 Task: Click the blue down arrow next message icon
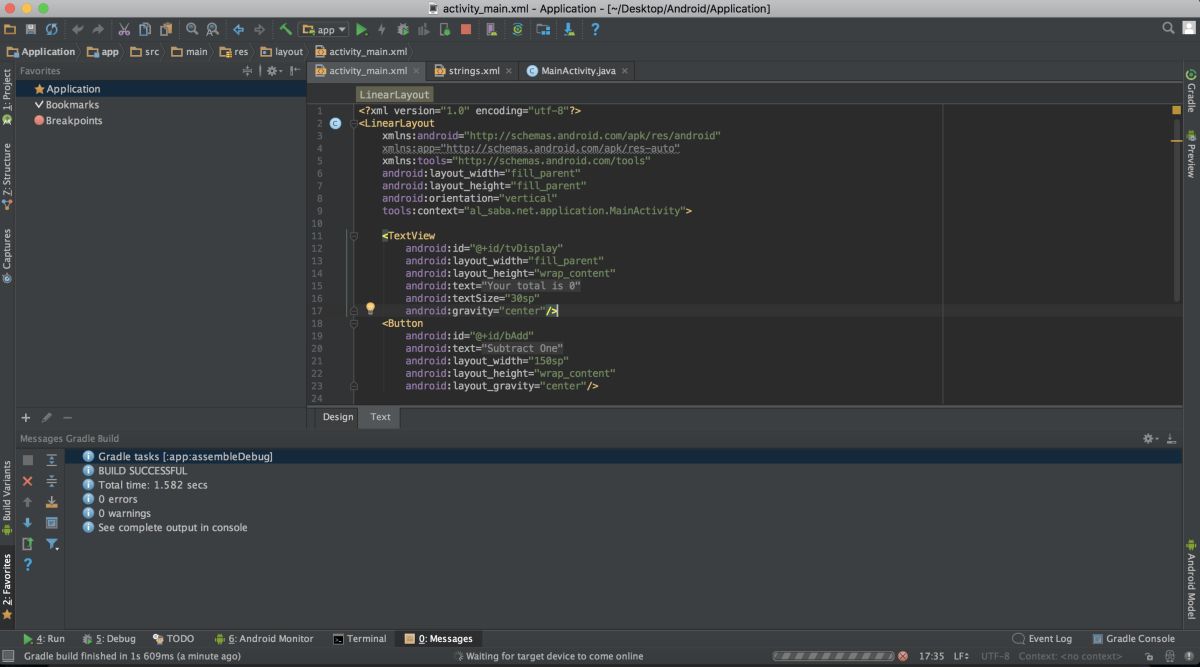(28, 523)
